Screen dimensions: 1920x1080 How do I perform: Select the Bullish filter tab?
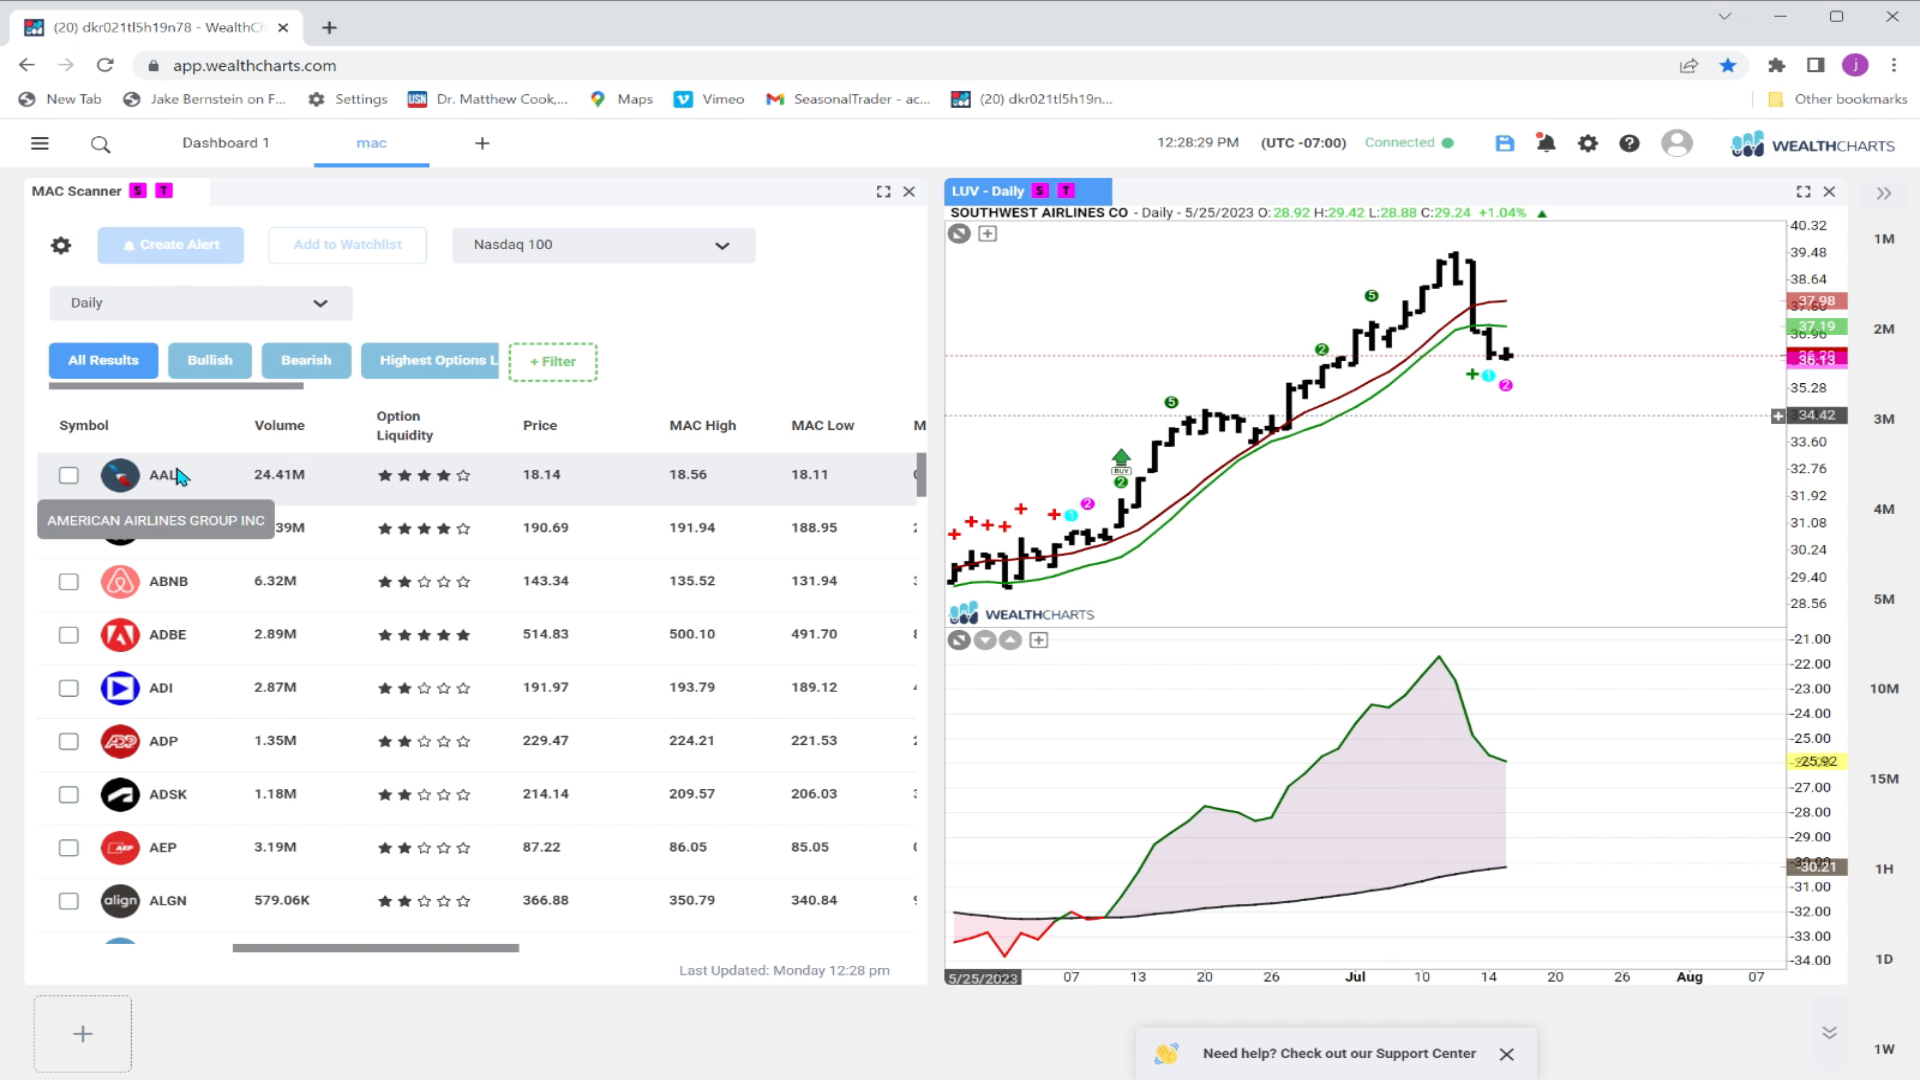click(x=209, y=360)
